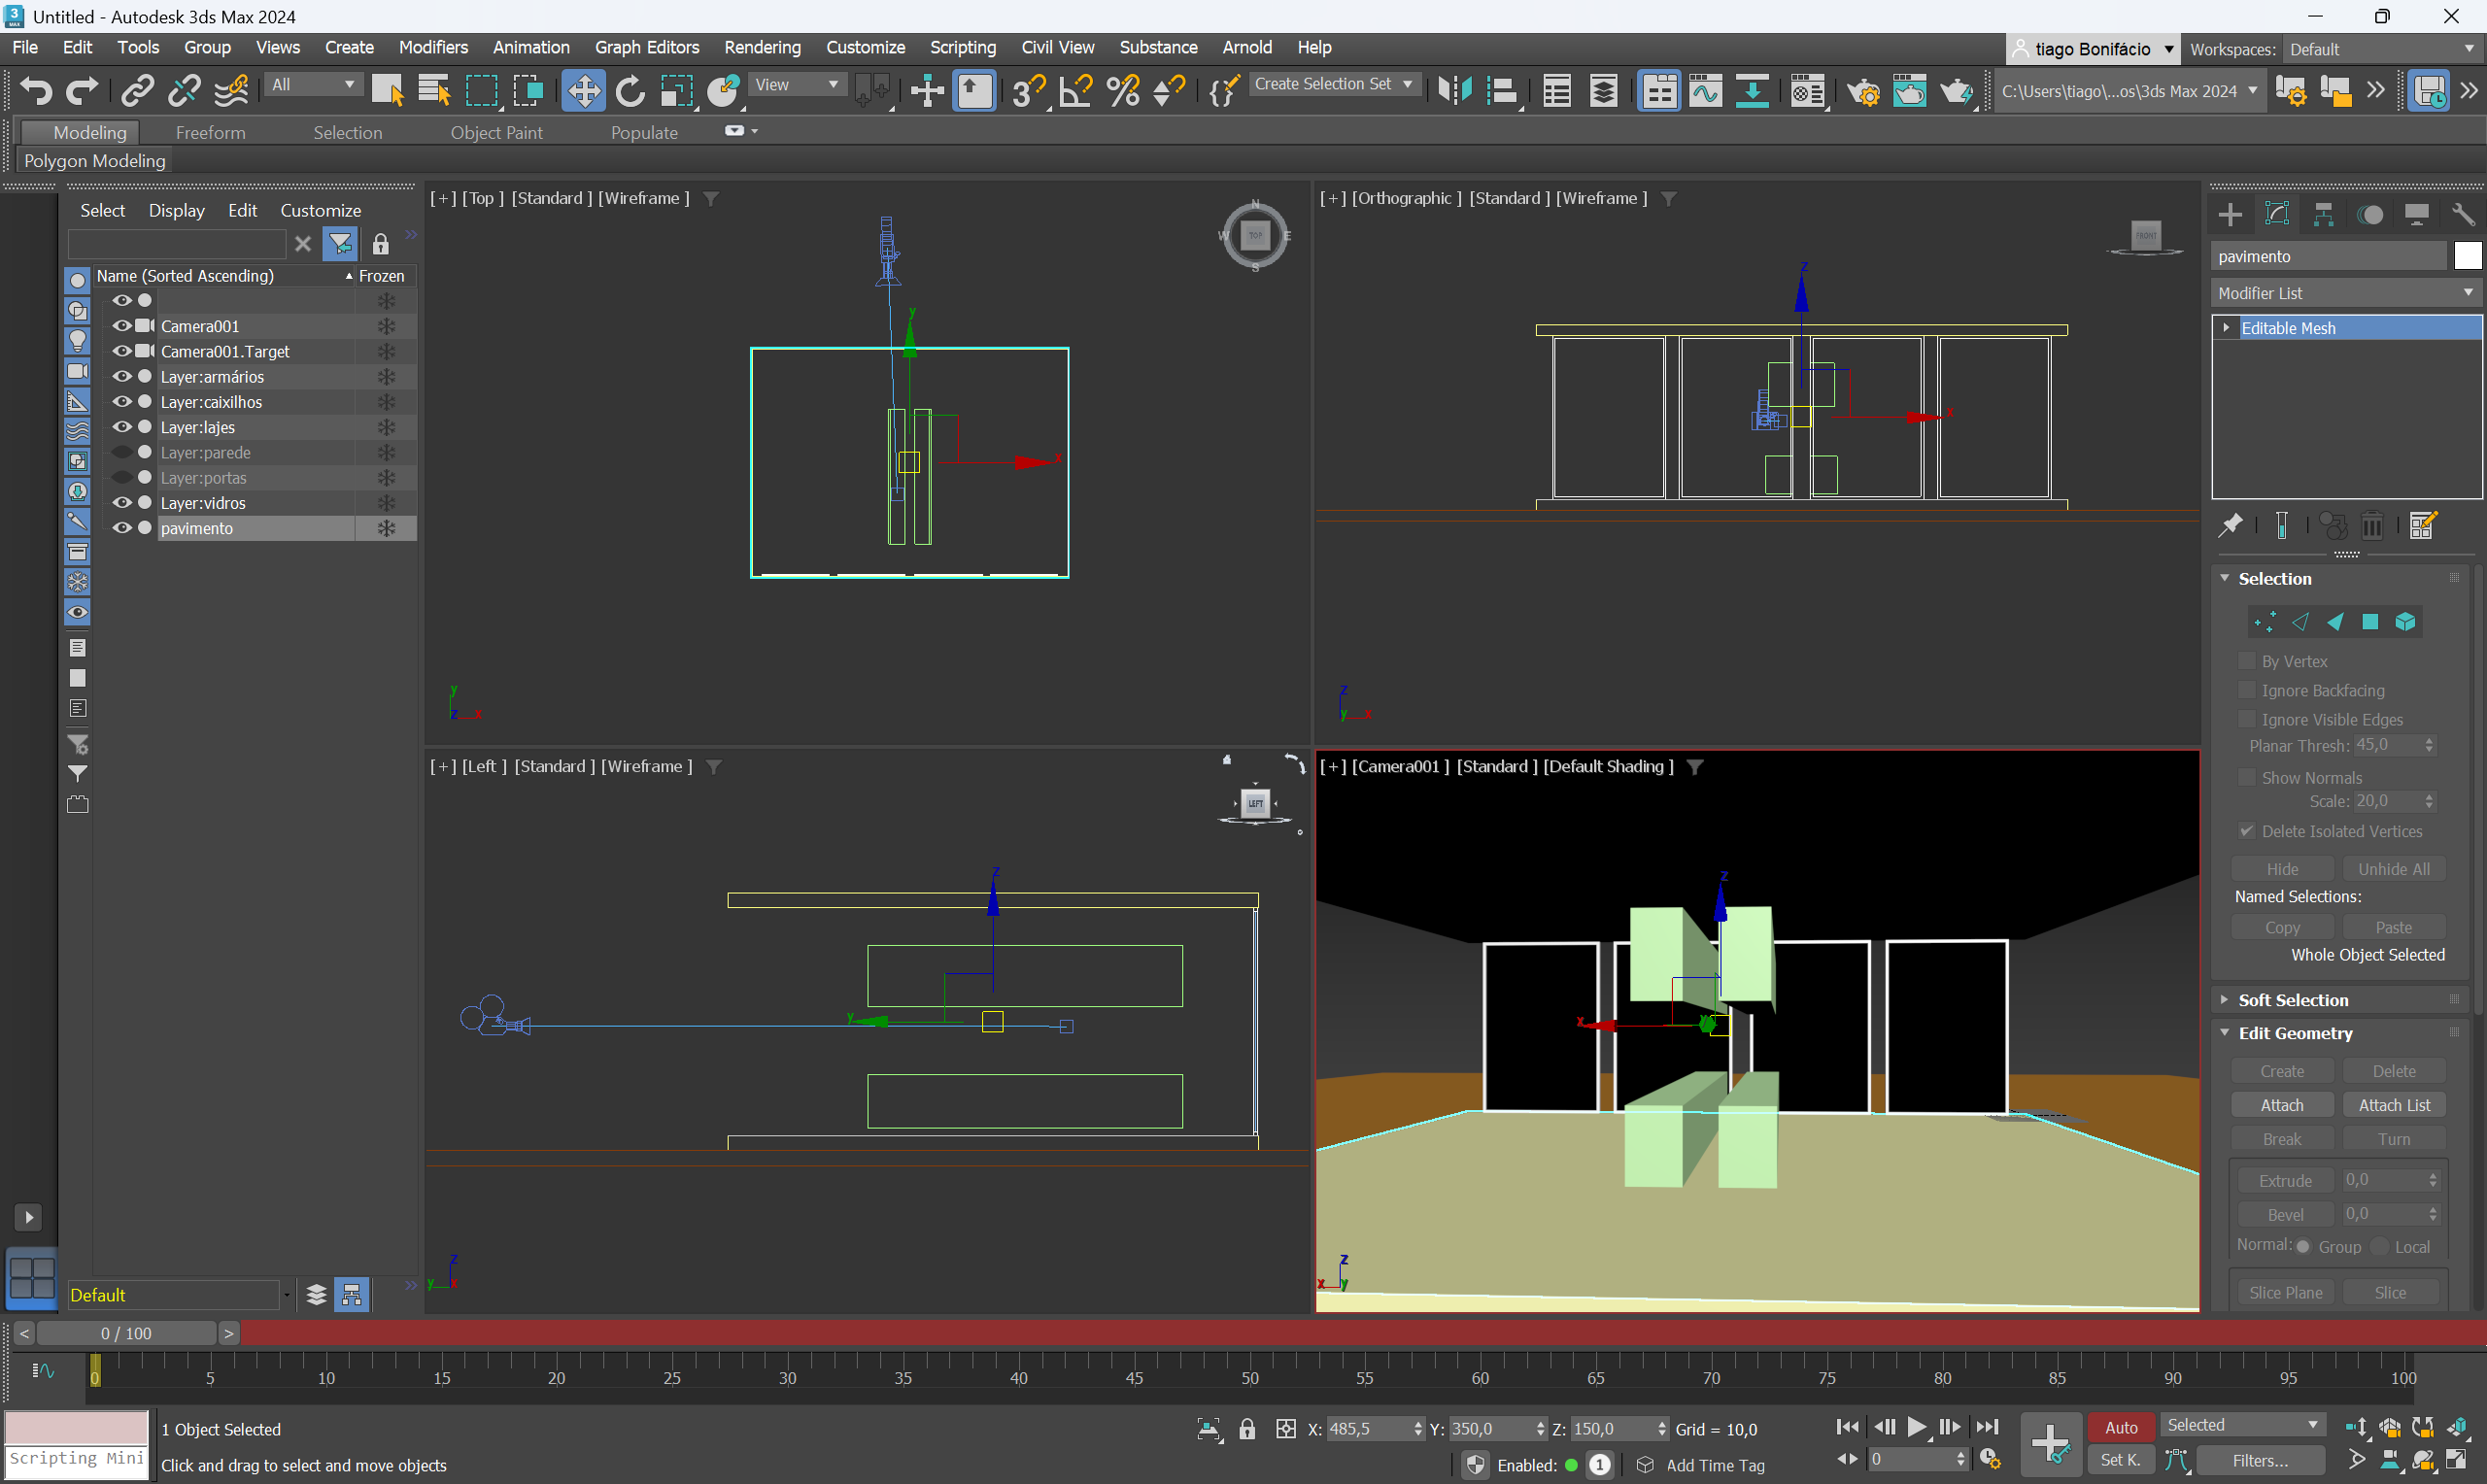2487x1484 pixels.
Task: Activate the Select and Rotate tool
Action: coord(630,91)
